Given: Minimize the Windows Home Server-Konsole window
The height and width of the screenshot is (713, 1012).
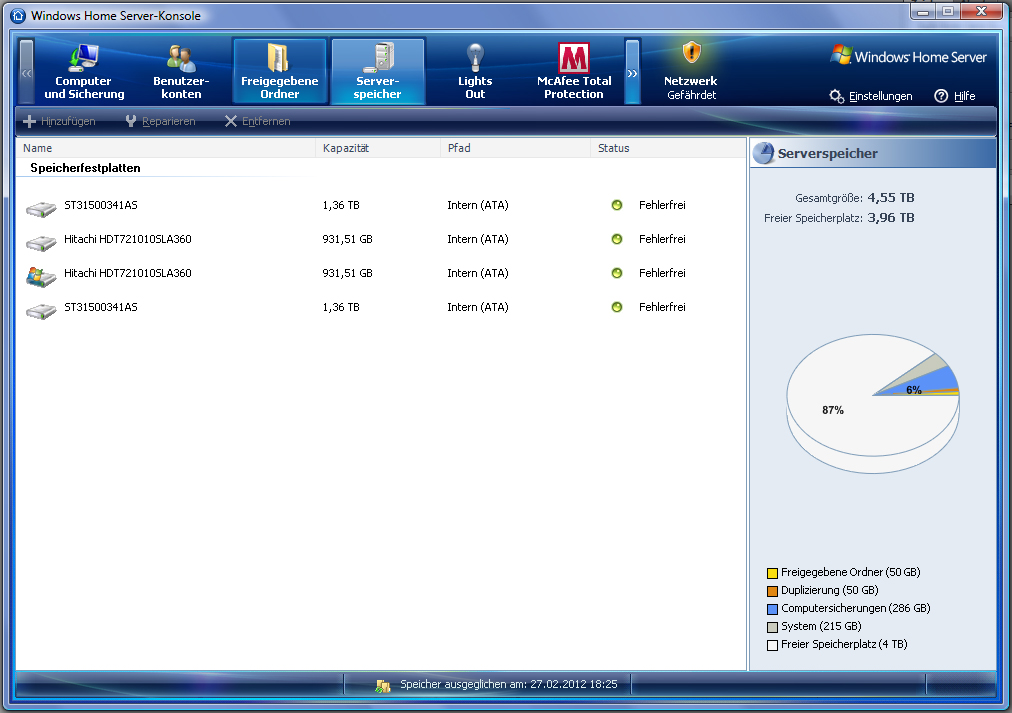Looking at the screenshot, I should click(x=924, y=11).
